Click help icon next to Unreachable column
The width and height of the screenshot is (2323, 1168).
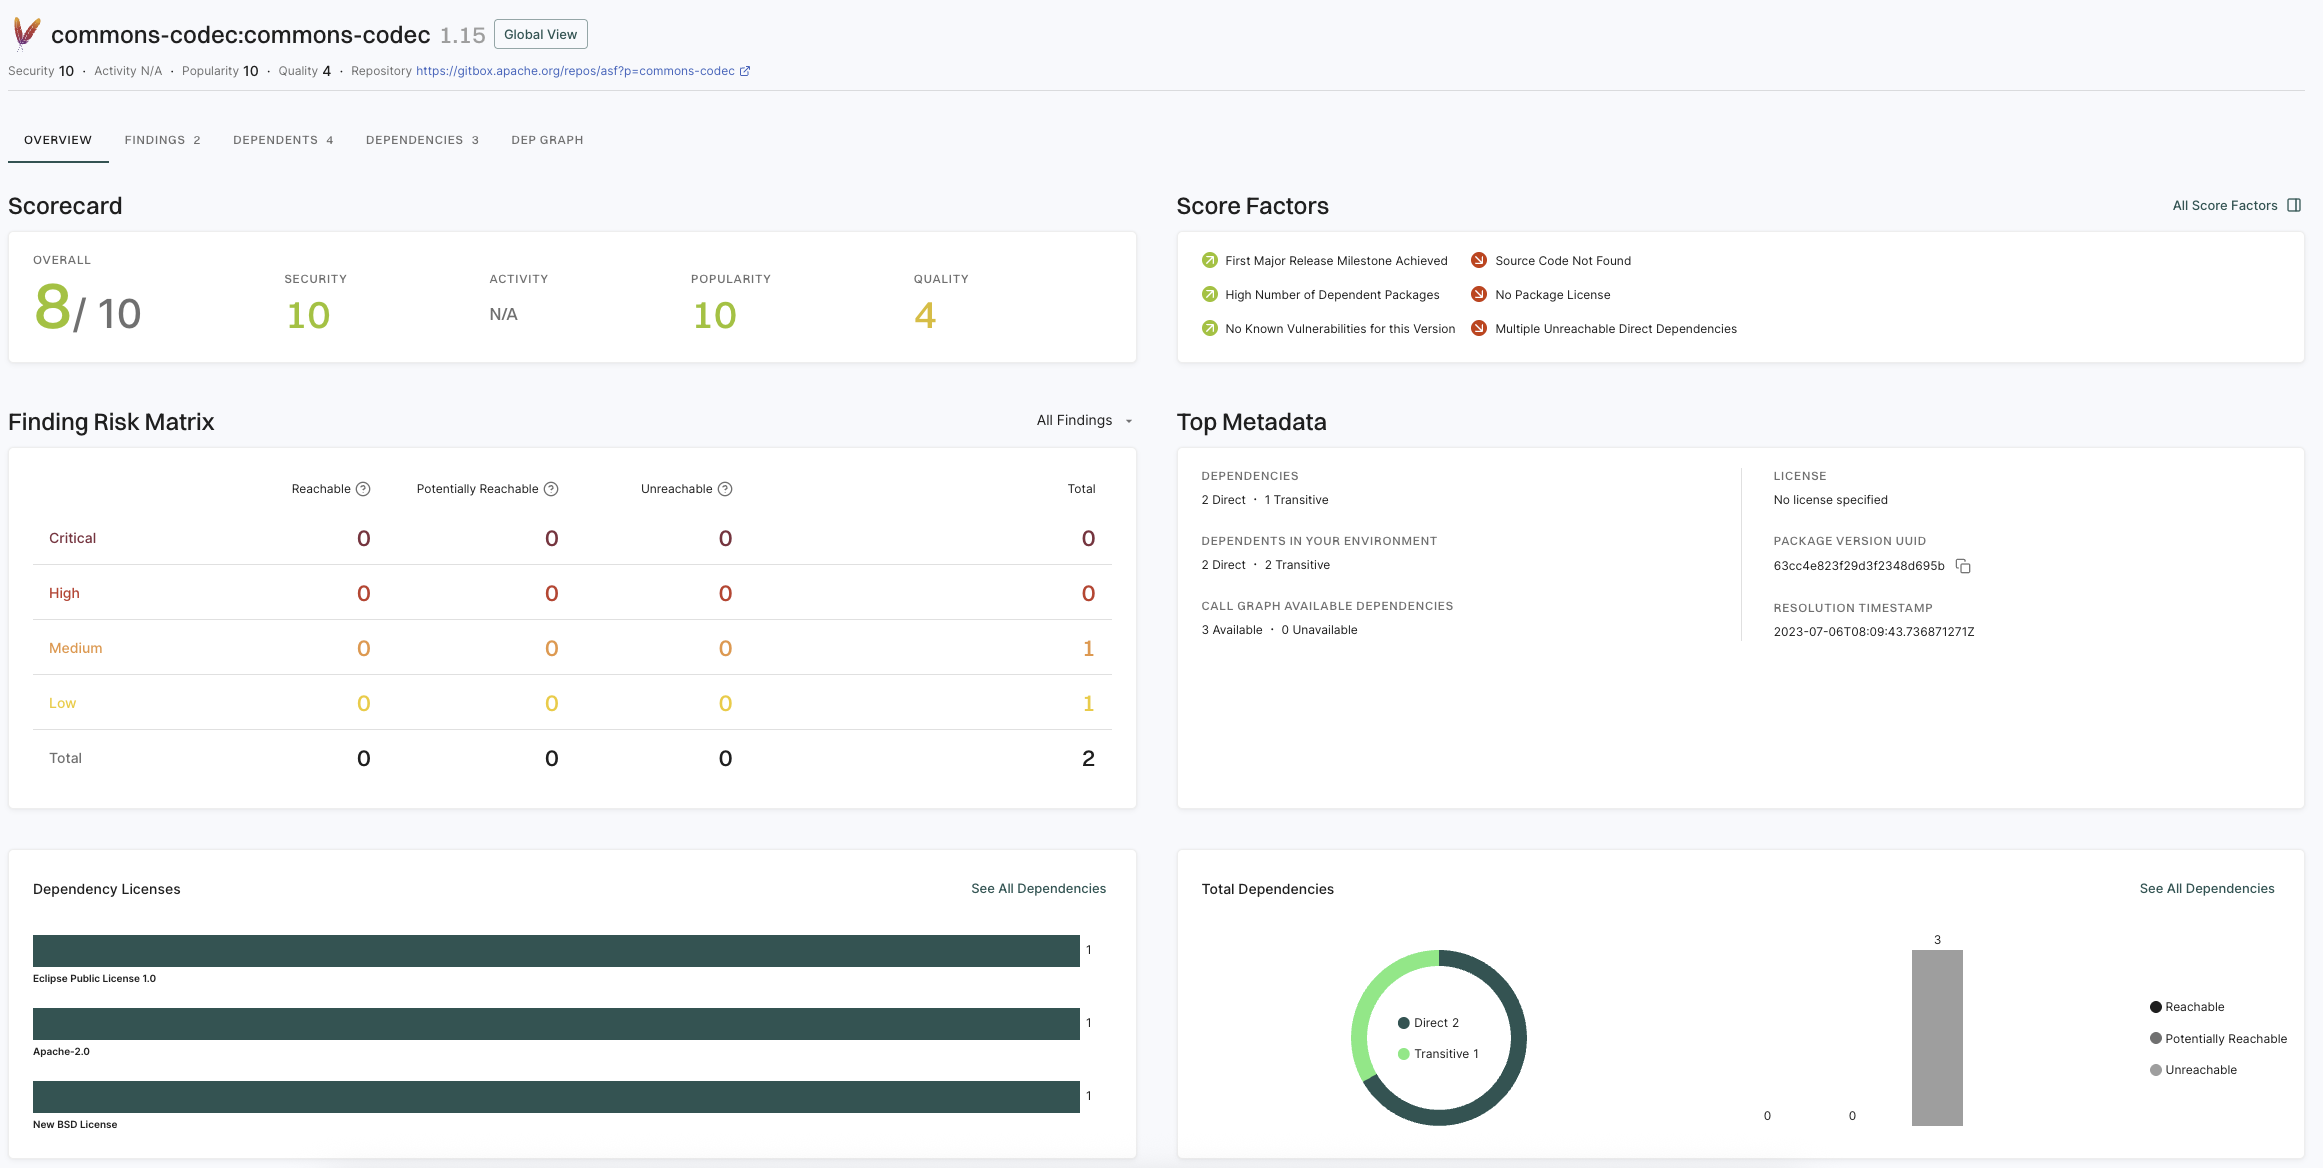(x=725, y=489)
